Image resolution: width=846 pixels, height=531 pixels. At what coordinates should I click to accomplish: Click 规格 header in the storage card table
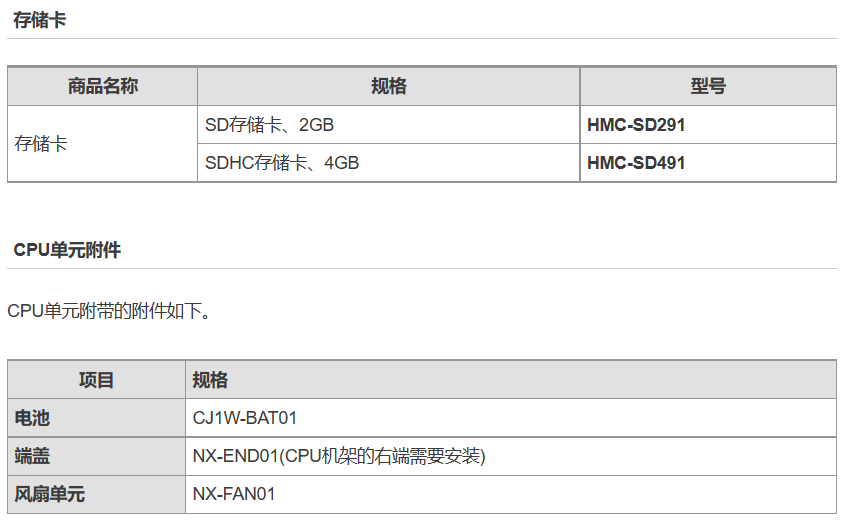pyautogui.click(x=388, y=87)
